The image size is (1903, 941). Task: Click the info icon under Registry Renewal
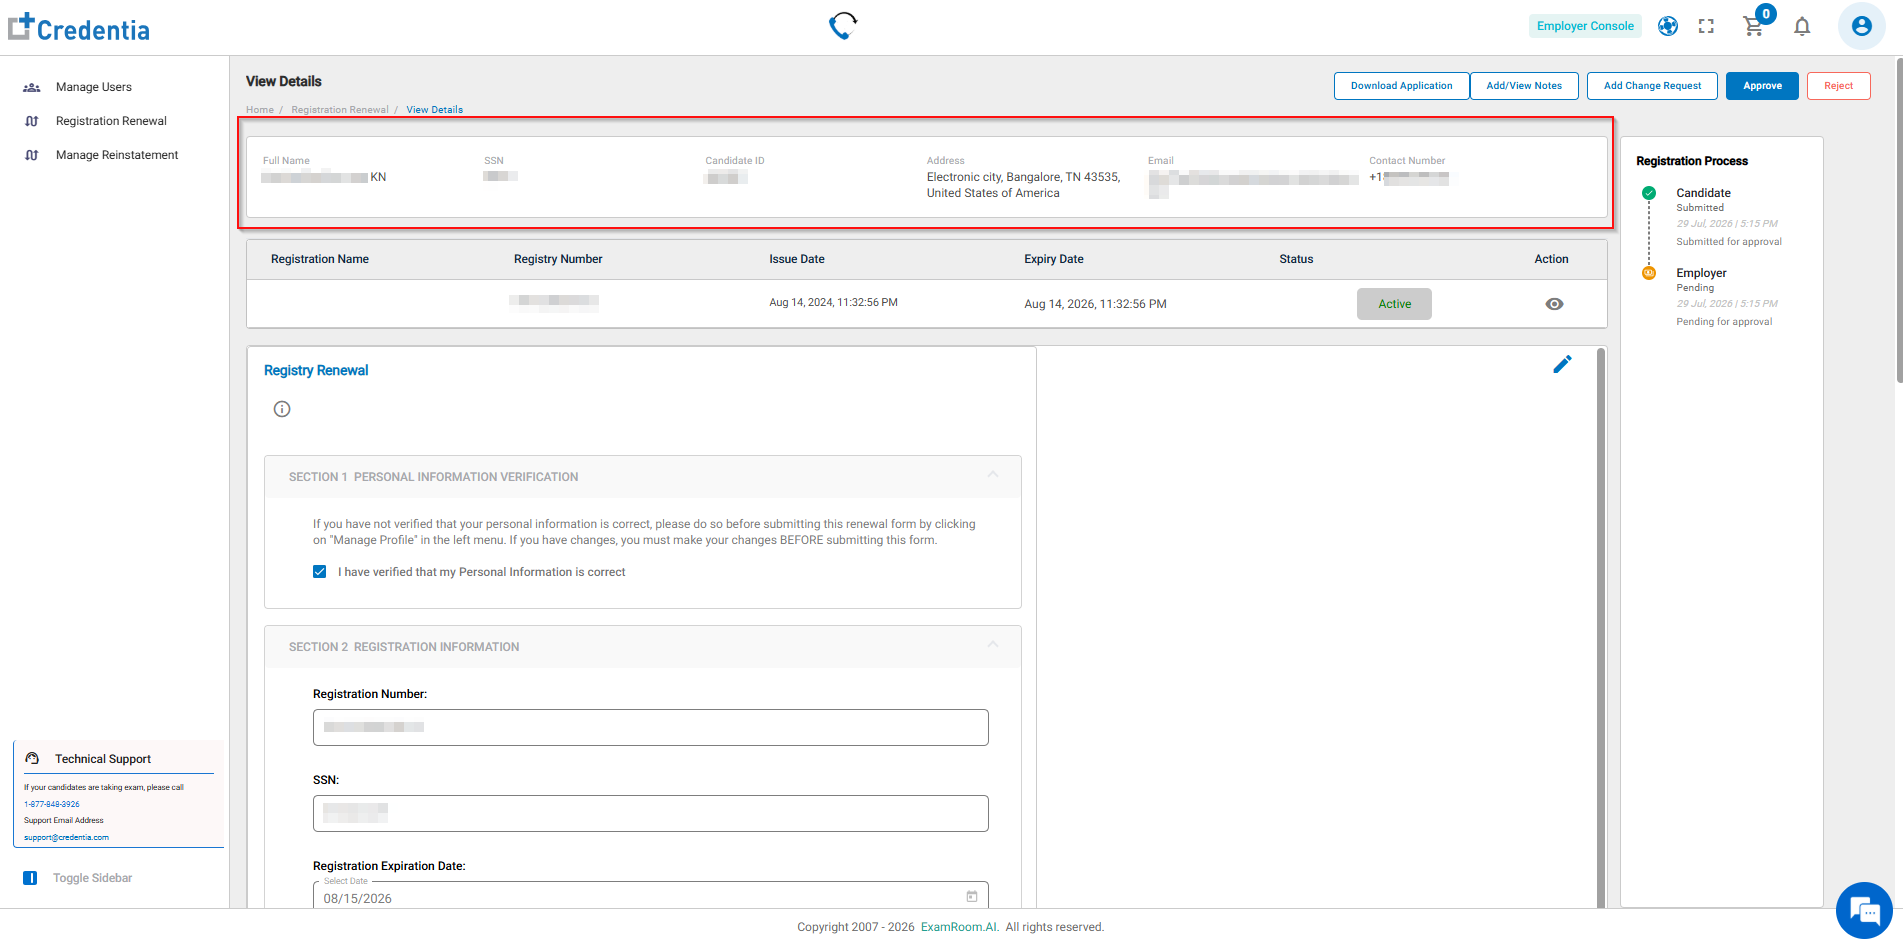(282, 409)
